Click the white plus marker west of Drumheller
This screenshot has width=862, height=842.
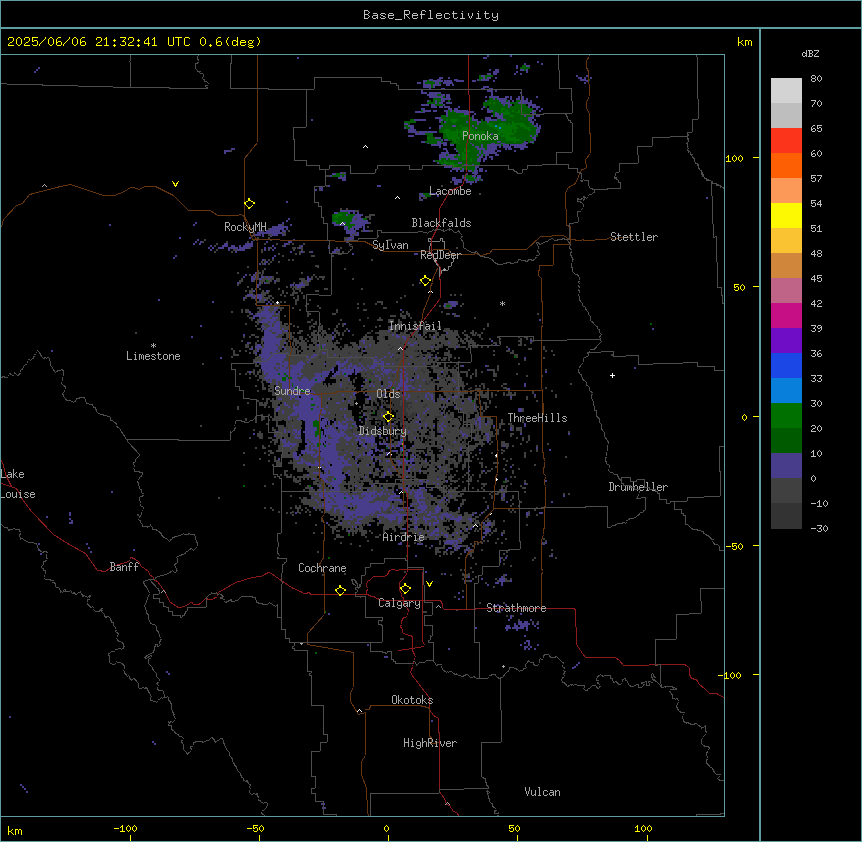[x=612, y=375]
